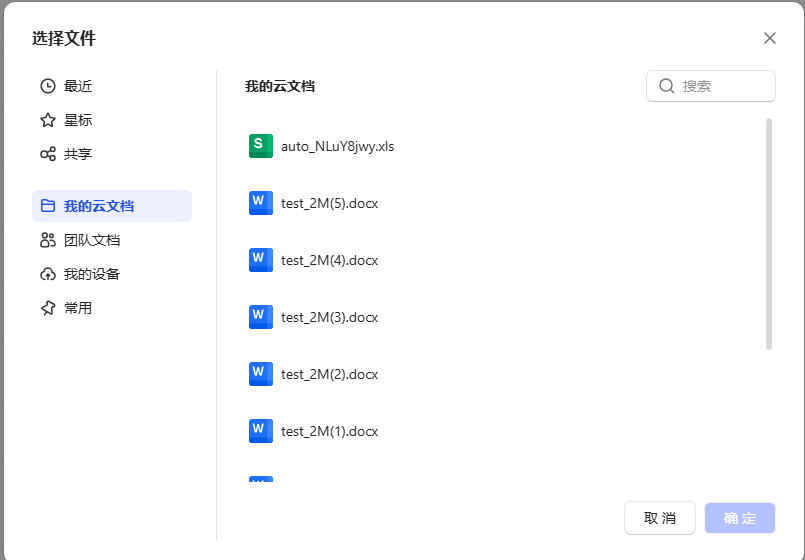Screen dimensions: 805x560
Task: Click the cloud upload icon beside 我的设备
Action: coord(48,274)
